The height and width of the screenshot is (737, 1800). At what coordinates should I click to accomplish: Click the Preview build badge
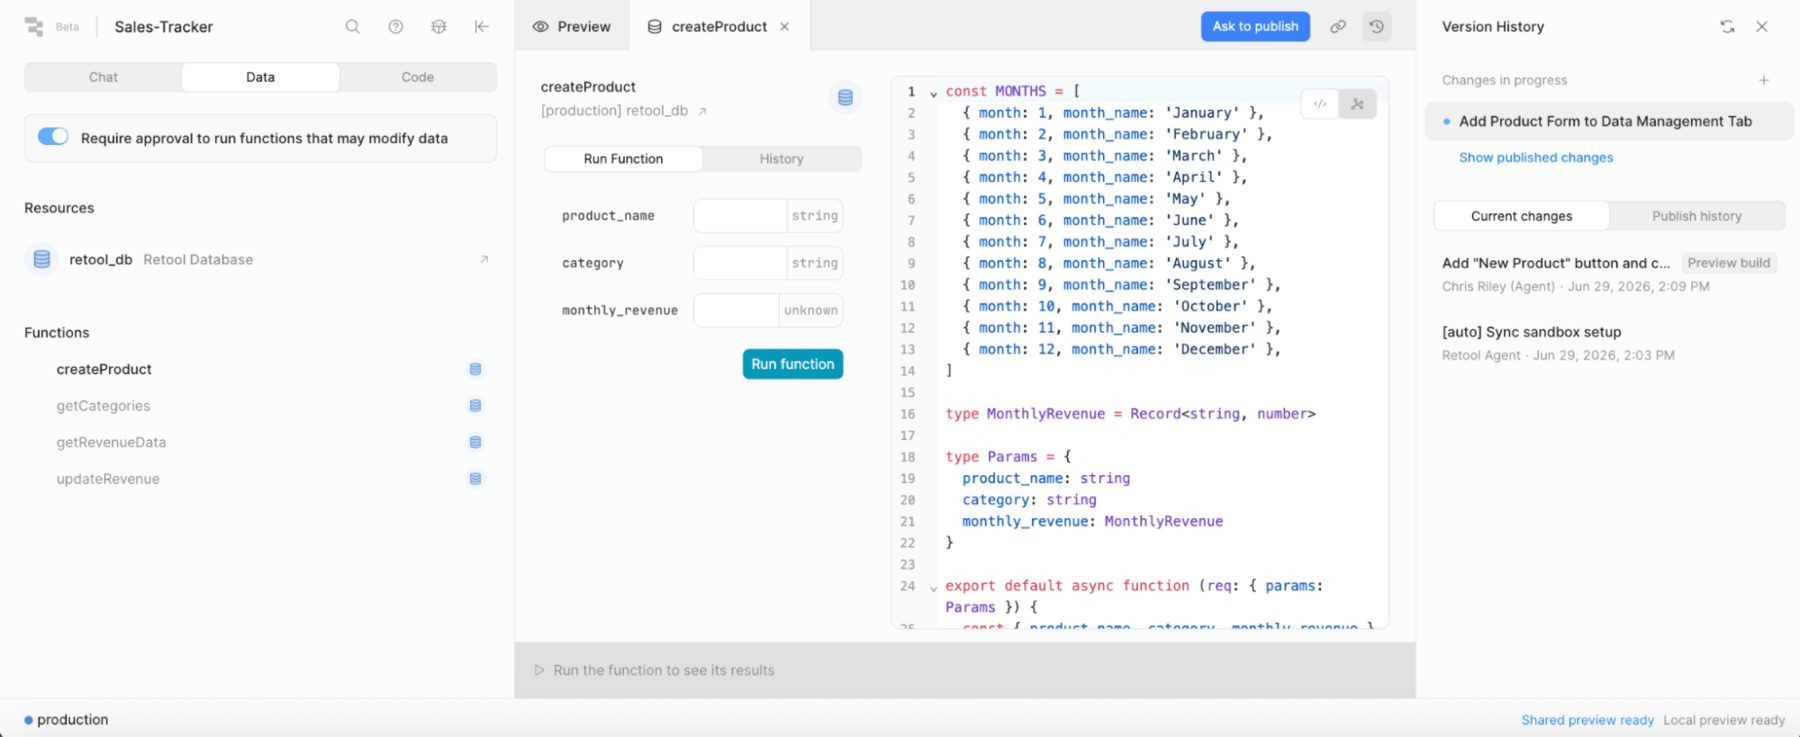pyautogui.click(x=1729, y=263)
